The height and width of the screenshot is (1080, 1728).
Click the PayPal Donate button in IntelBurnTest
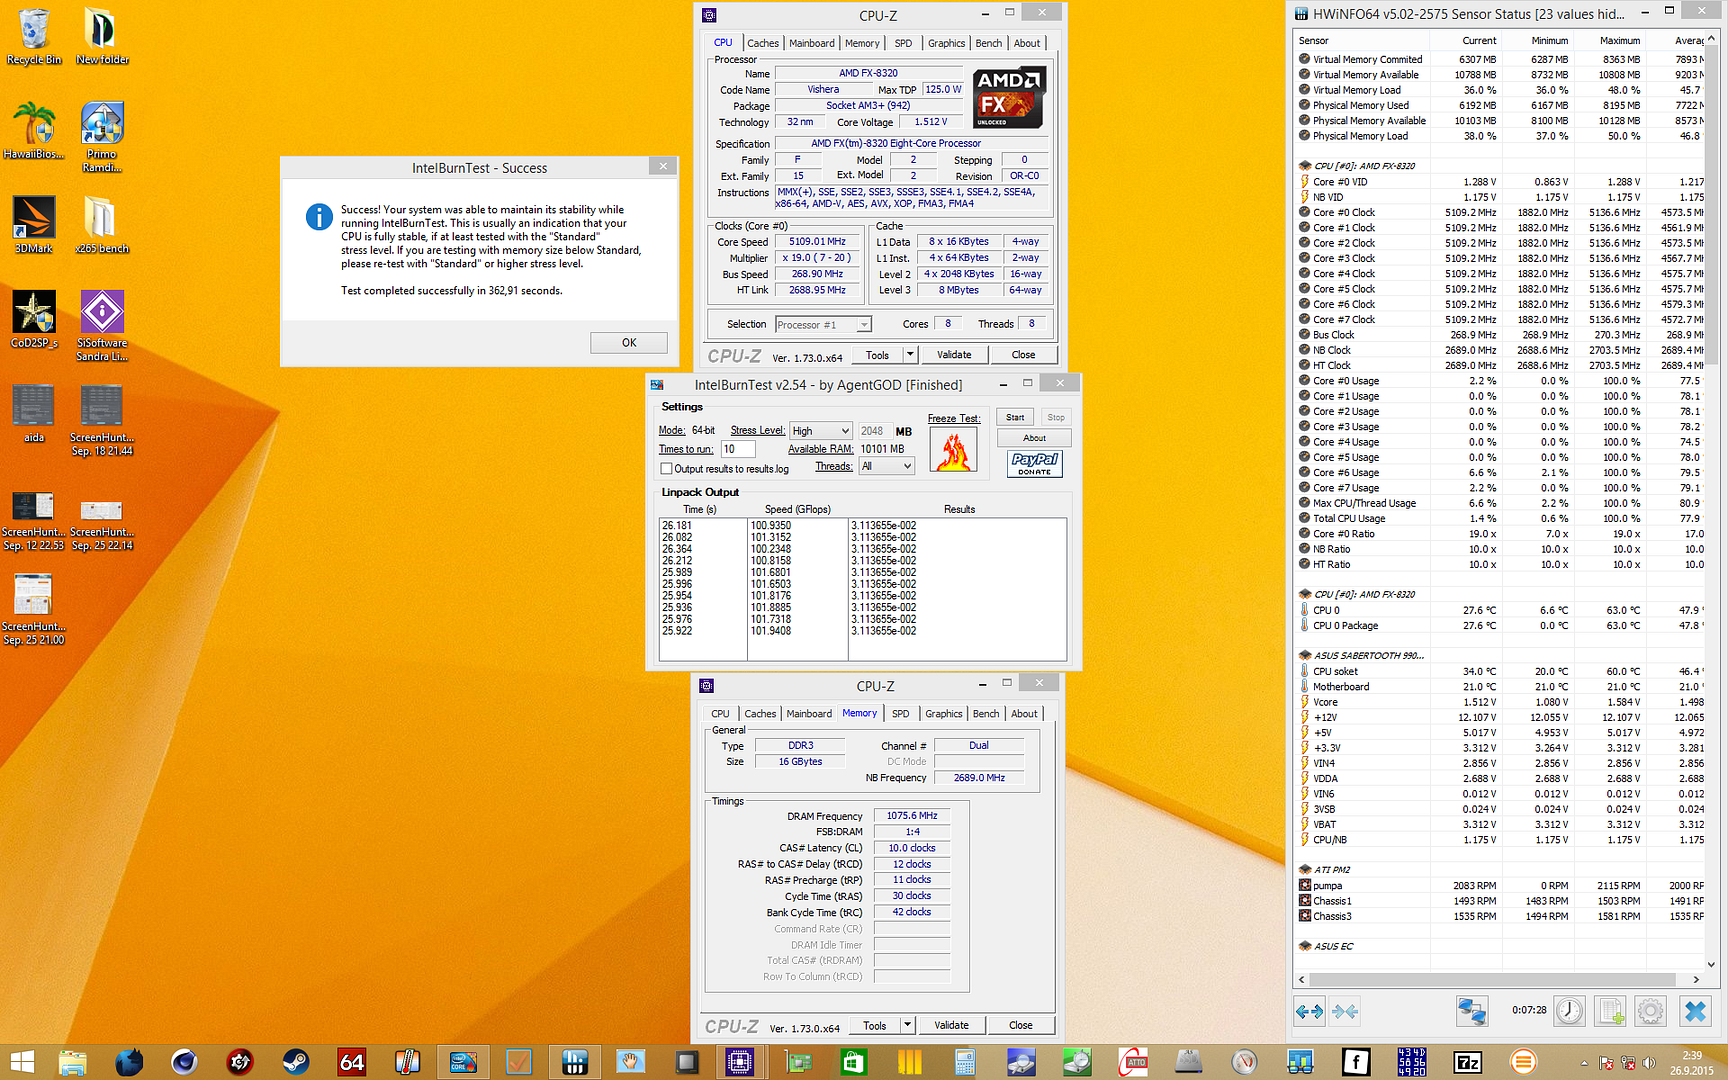[x=1034, y=463]
